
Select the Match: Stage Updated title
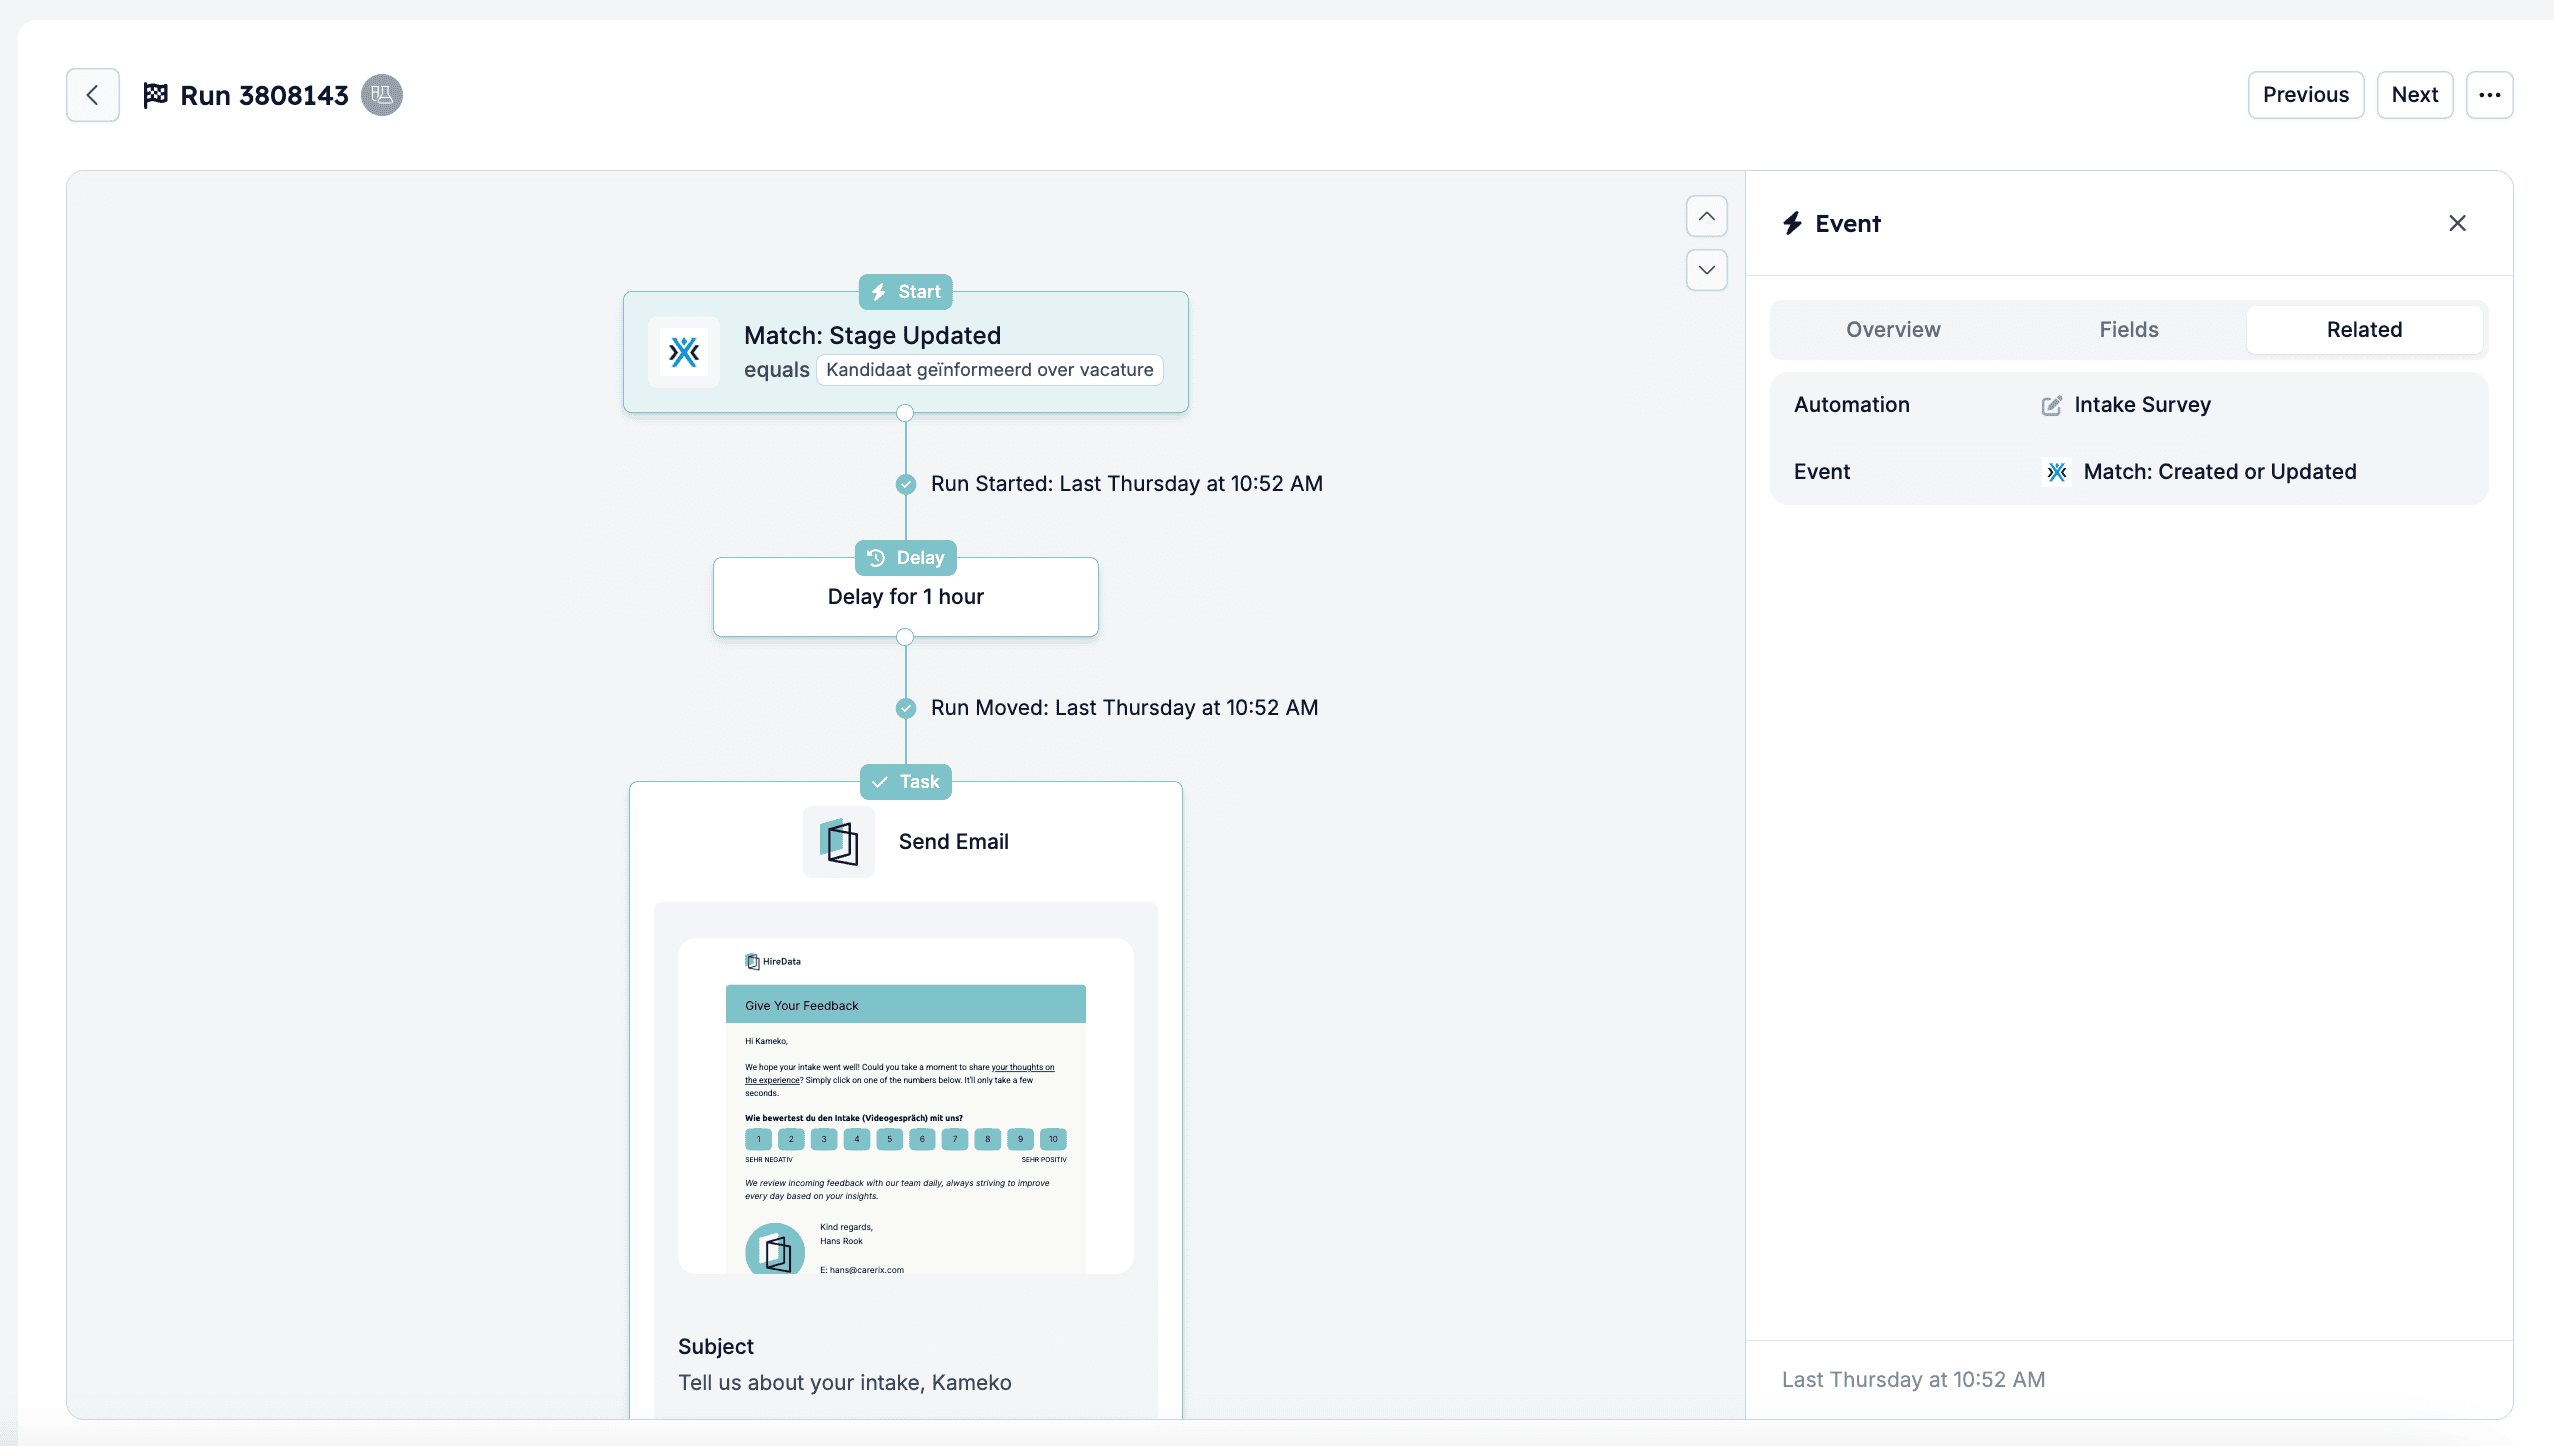[872, 335]
